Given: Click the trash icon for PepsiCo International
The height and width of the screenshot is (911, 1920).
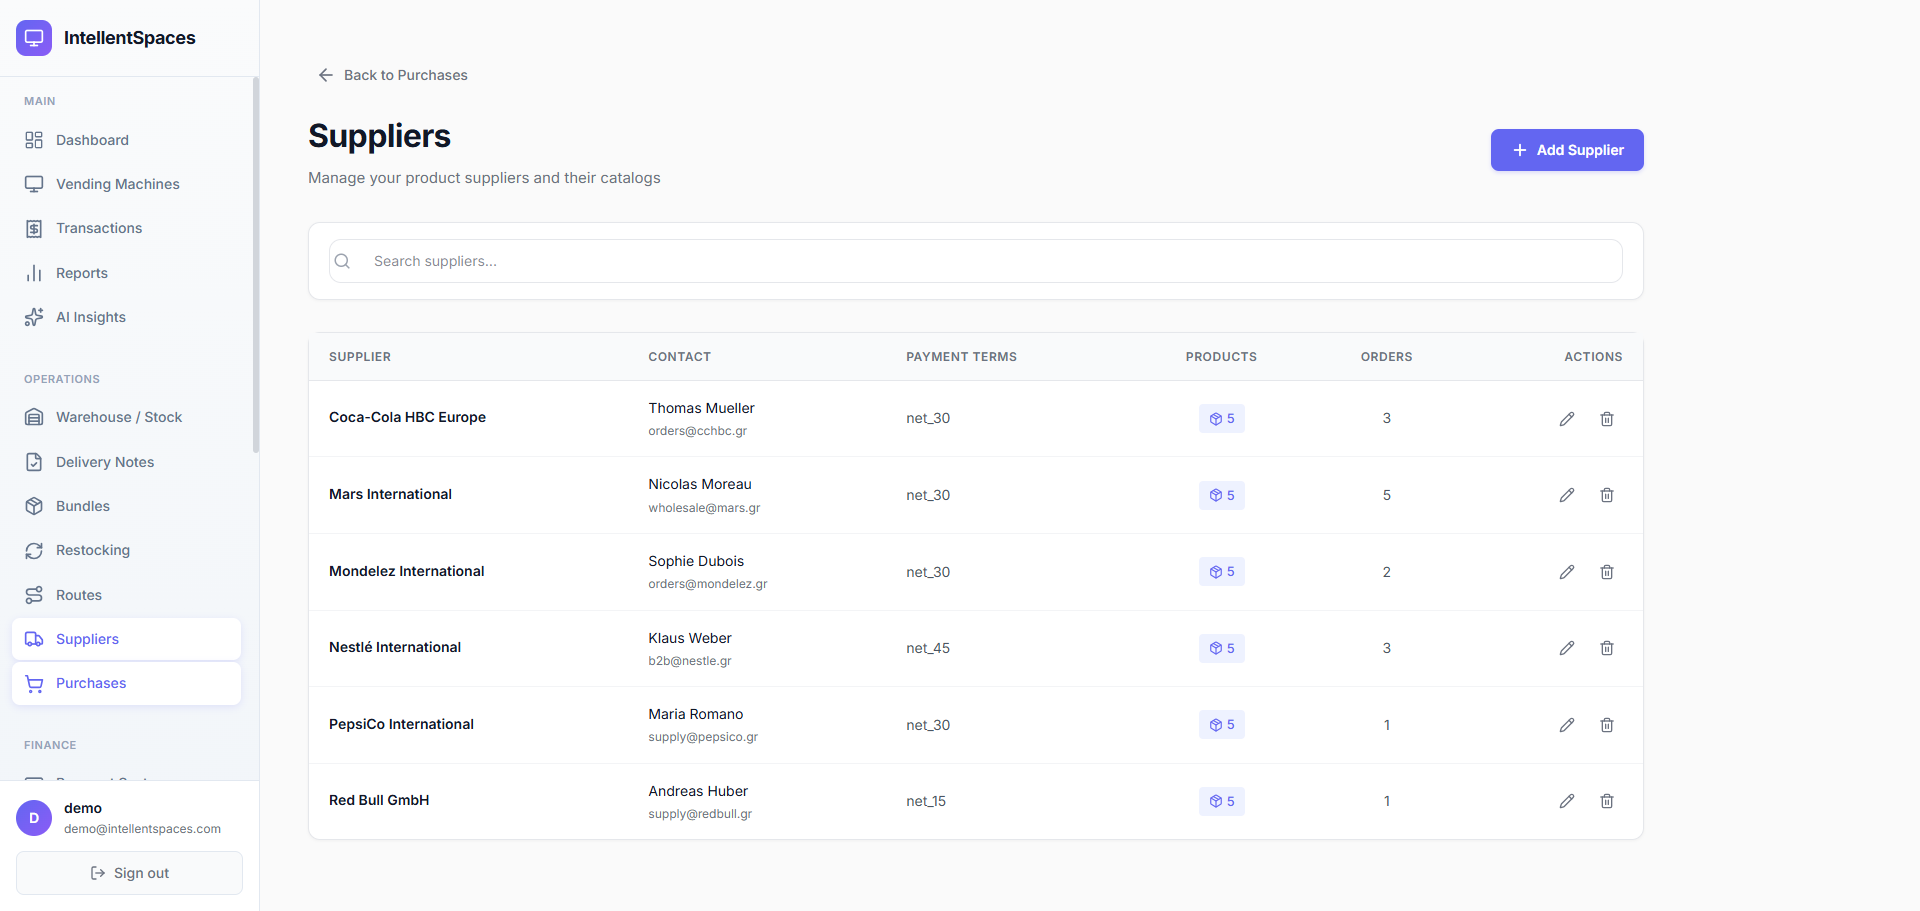Looking at the screenshot, I should click(1607, 725).
